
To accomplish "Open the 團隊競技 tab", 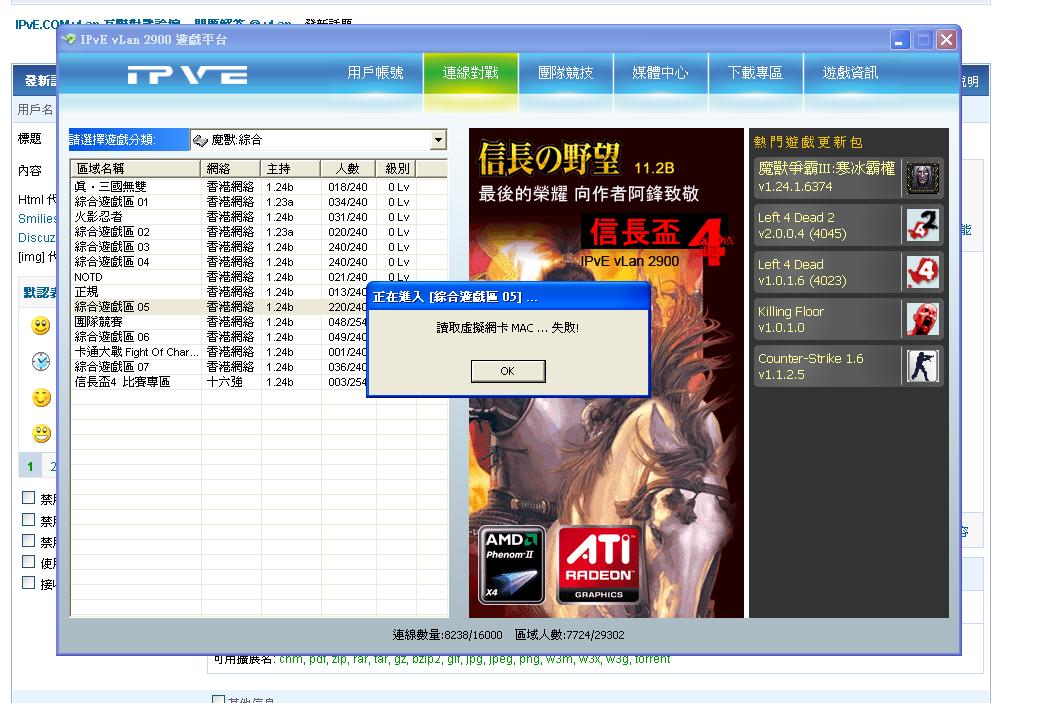I will pyautogui.click(x=566, y=73).
